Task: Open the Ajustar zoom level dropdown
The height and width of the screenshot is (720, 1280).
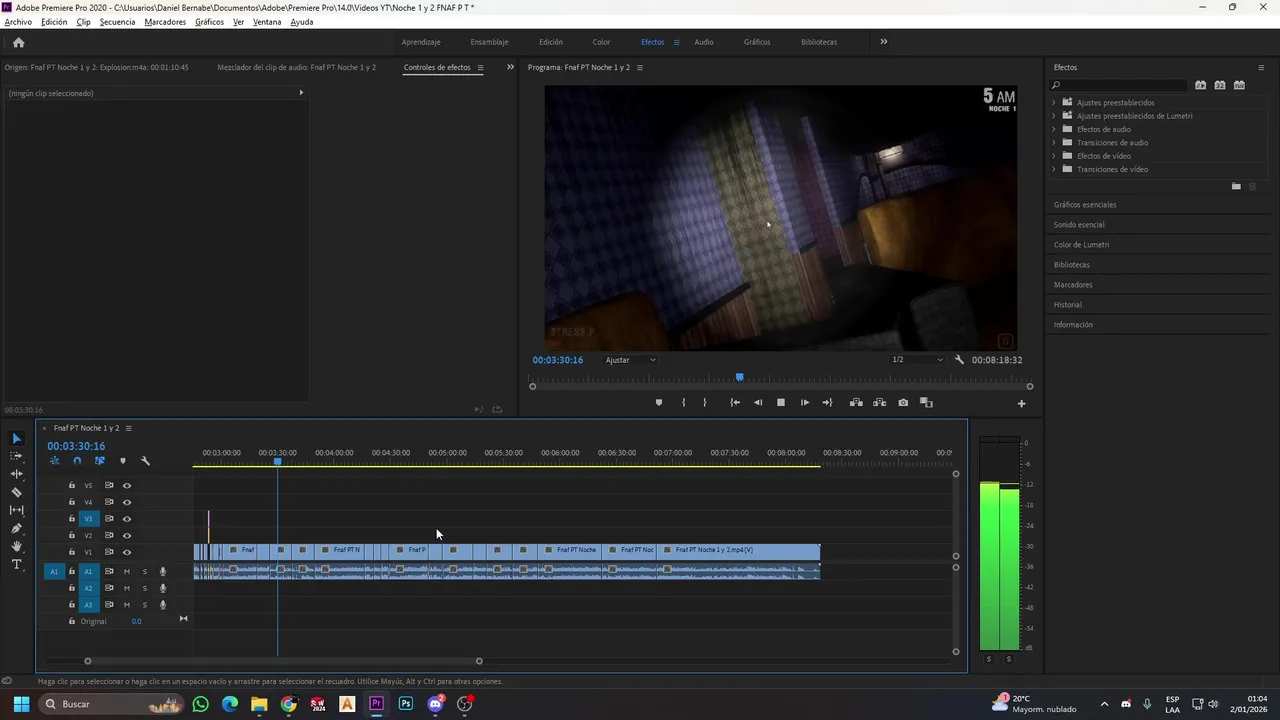Action: 631,360
